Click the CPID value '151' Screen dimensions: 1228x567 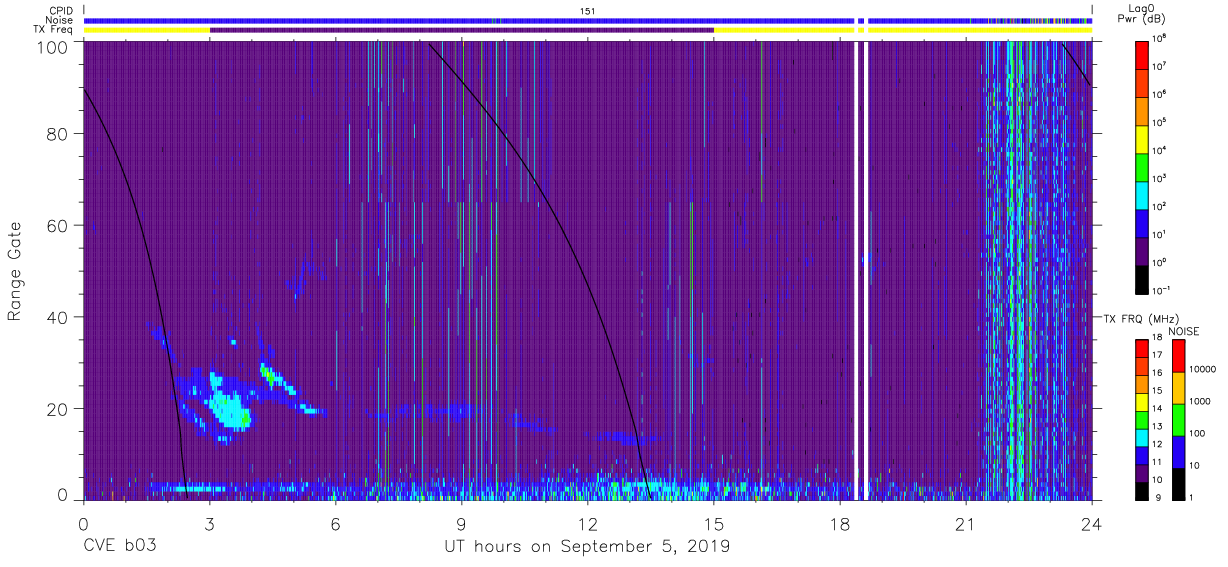[588, 10]
